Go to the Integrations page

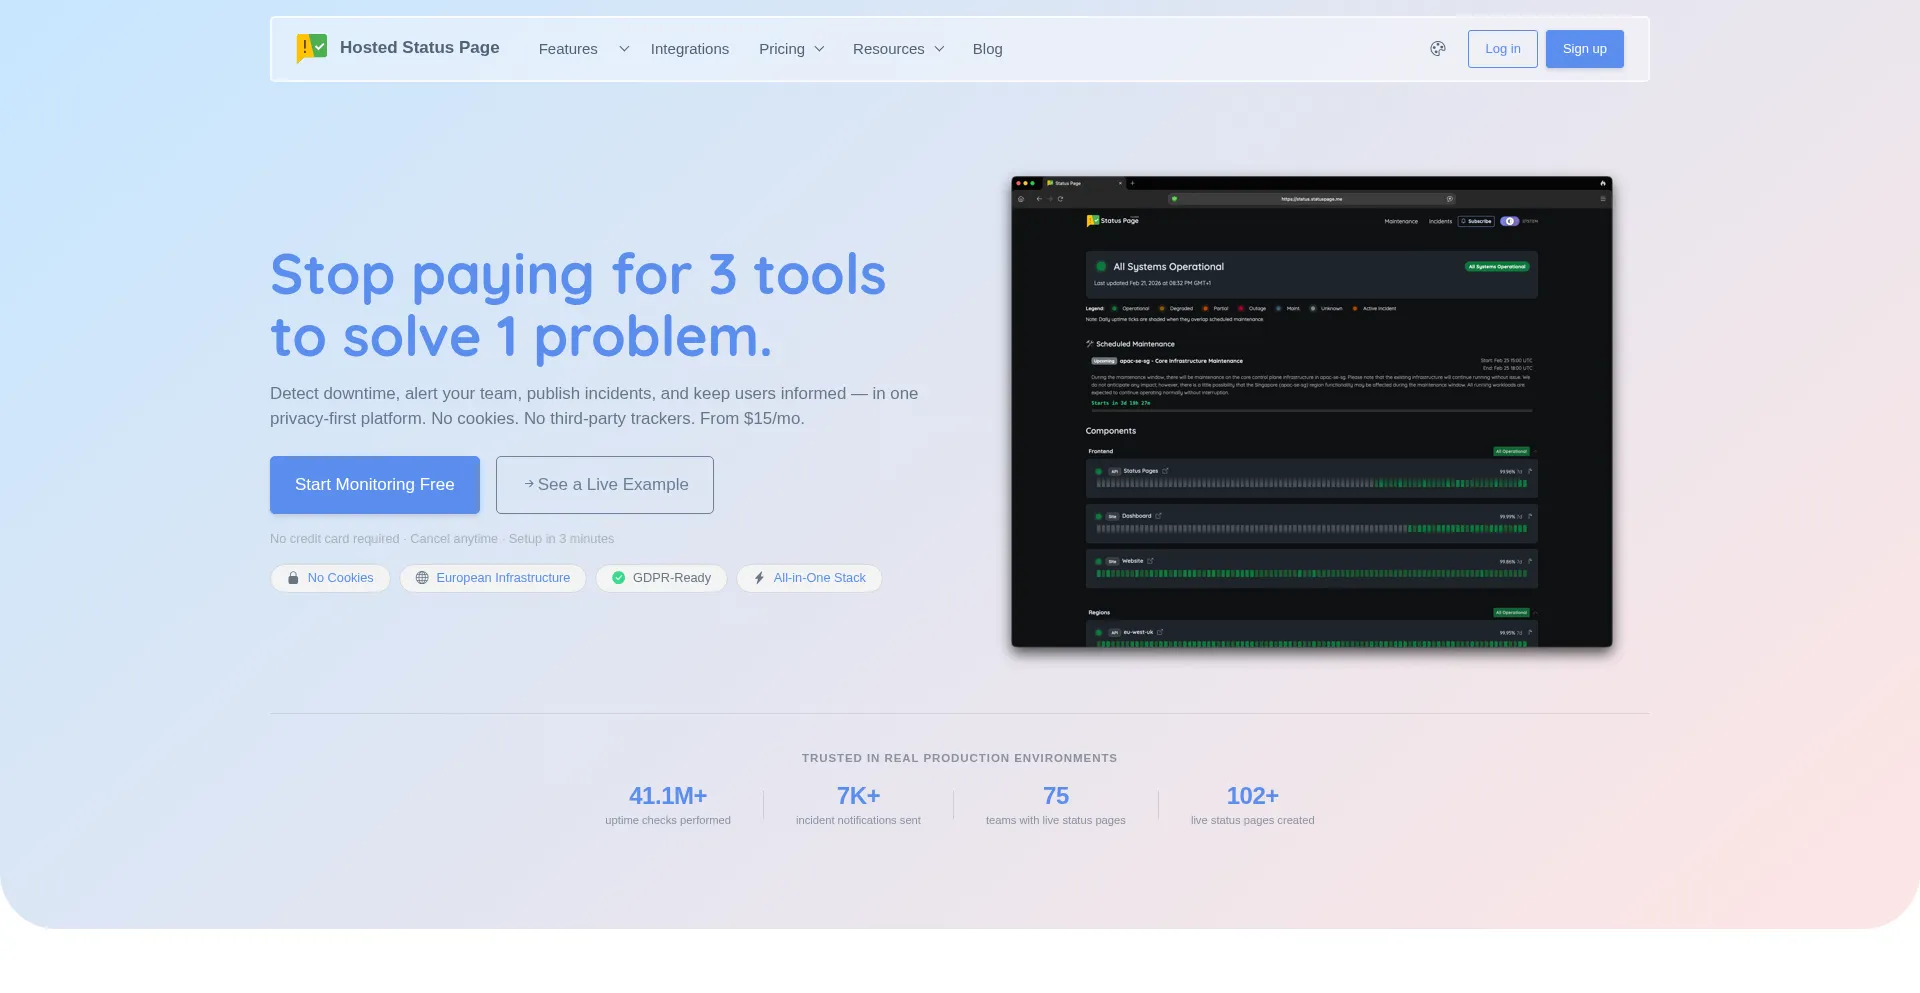[689, 49]
